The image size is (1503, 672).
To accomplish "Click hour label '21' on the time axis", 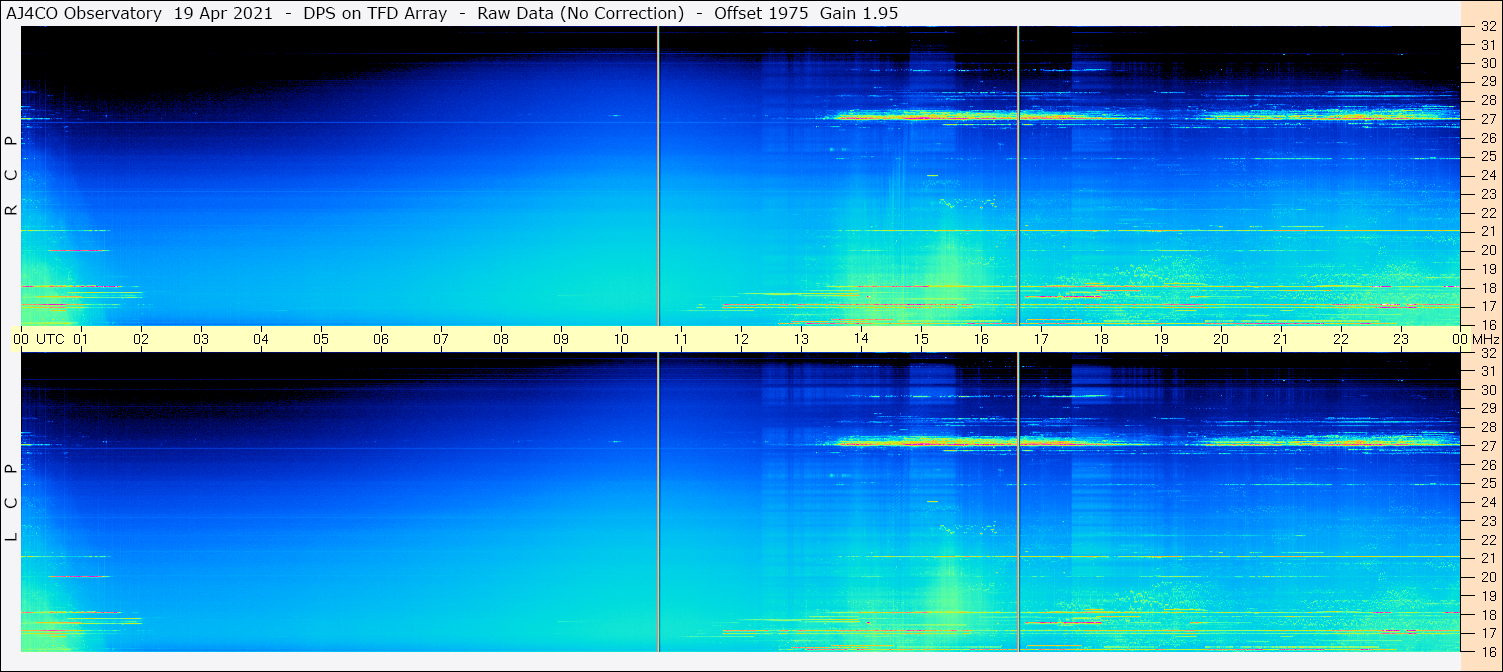I will coord(1281,339).
